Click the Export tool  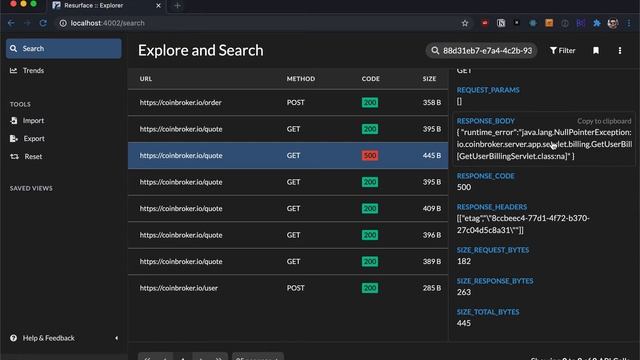click(x=27, y=139)
